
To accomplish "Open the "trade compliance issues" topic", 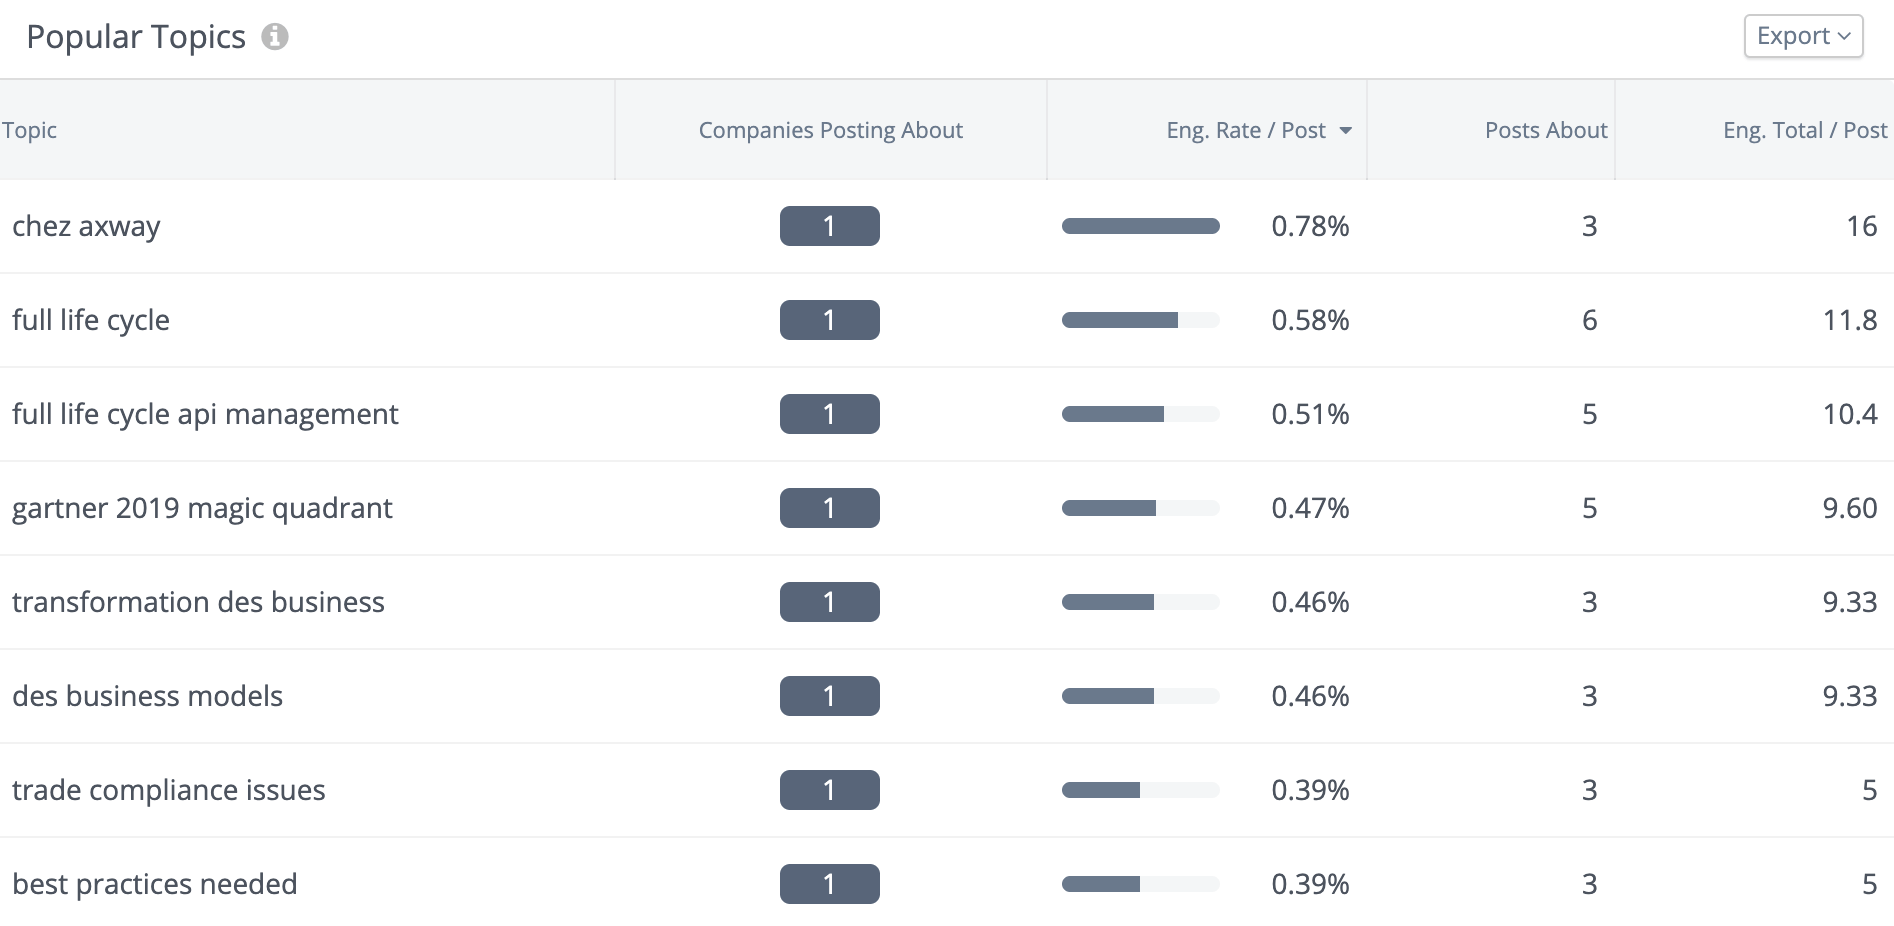I will (167, 789).
